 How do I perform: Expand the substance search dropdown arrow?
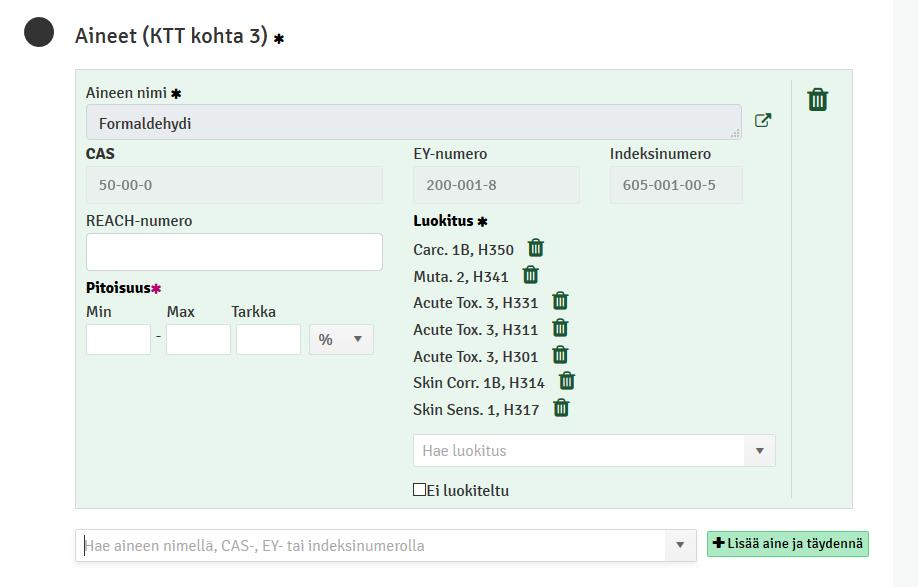(x=680, y=545)
